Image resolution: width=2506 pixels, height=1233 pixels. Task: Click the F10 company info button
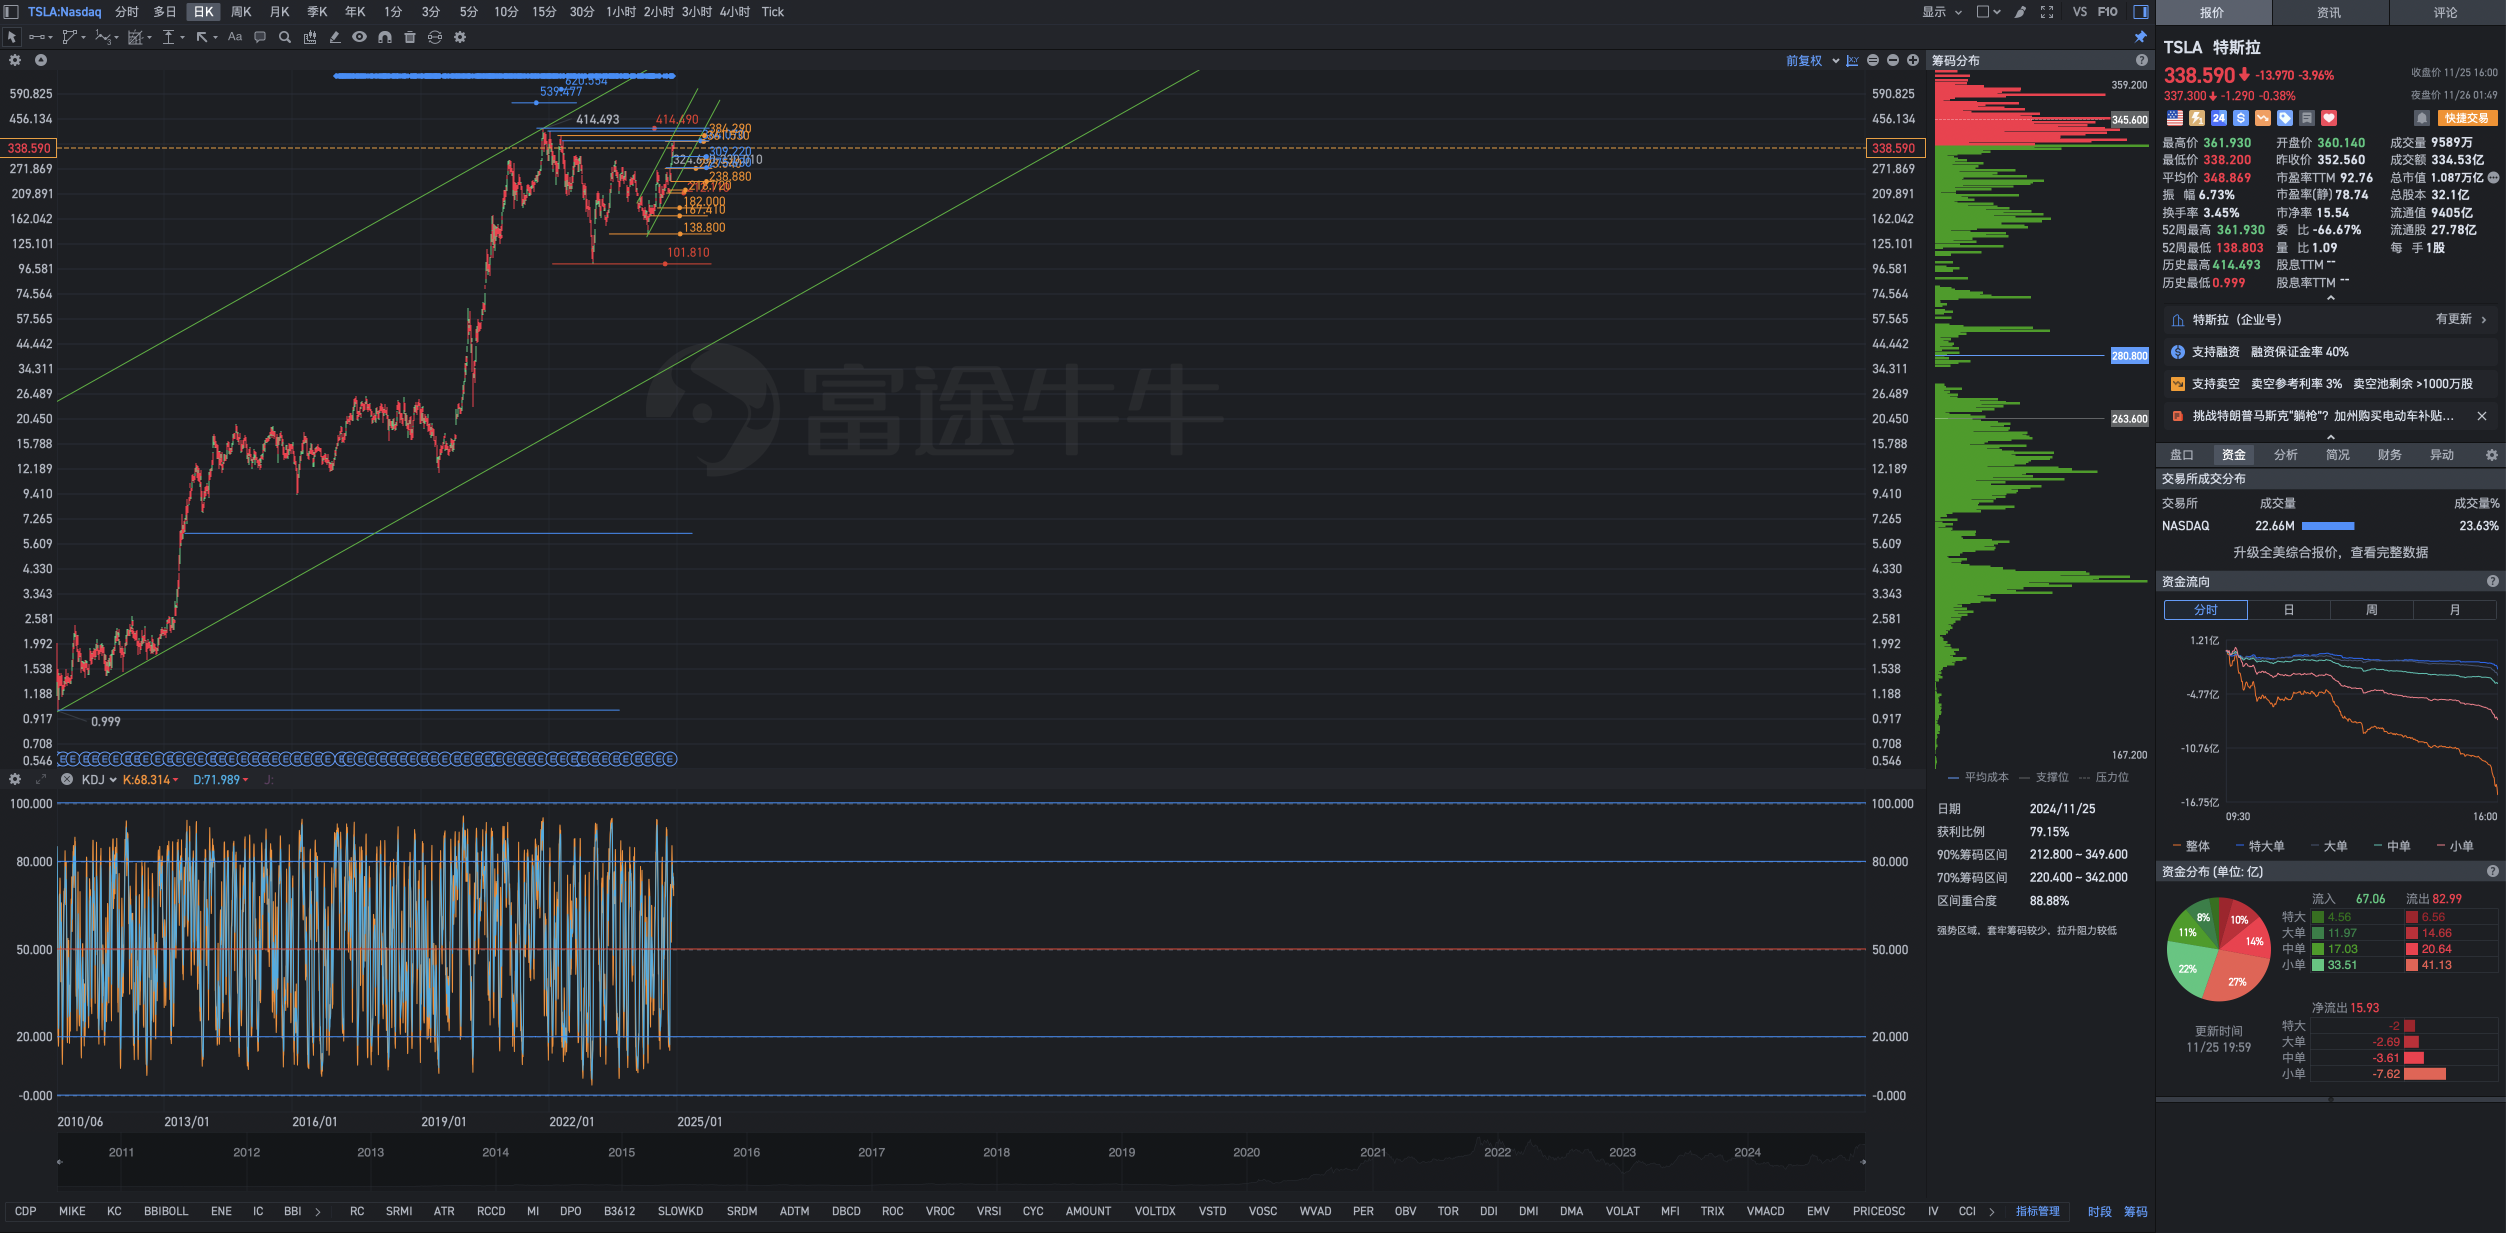(2108, 12)
